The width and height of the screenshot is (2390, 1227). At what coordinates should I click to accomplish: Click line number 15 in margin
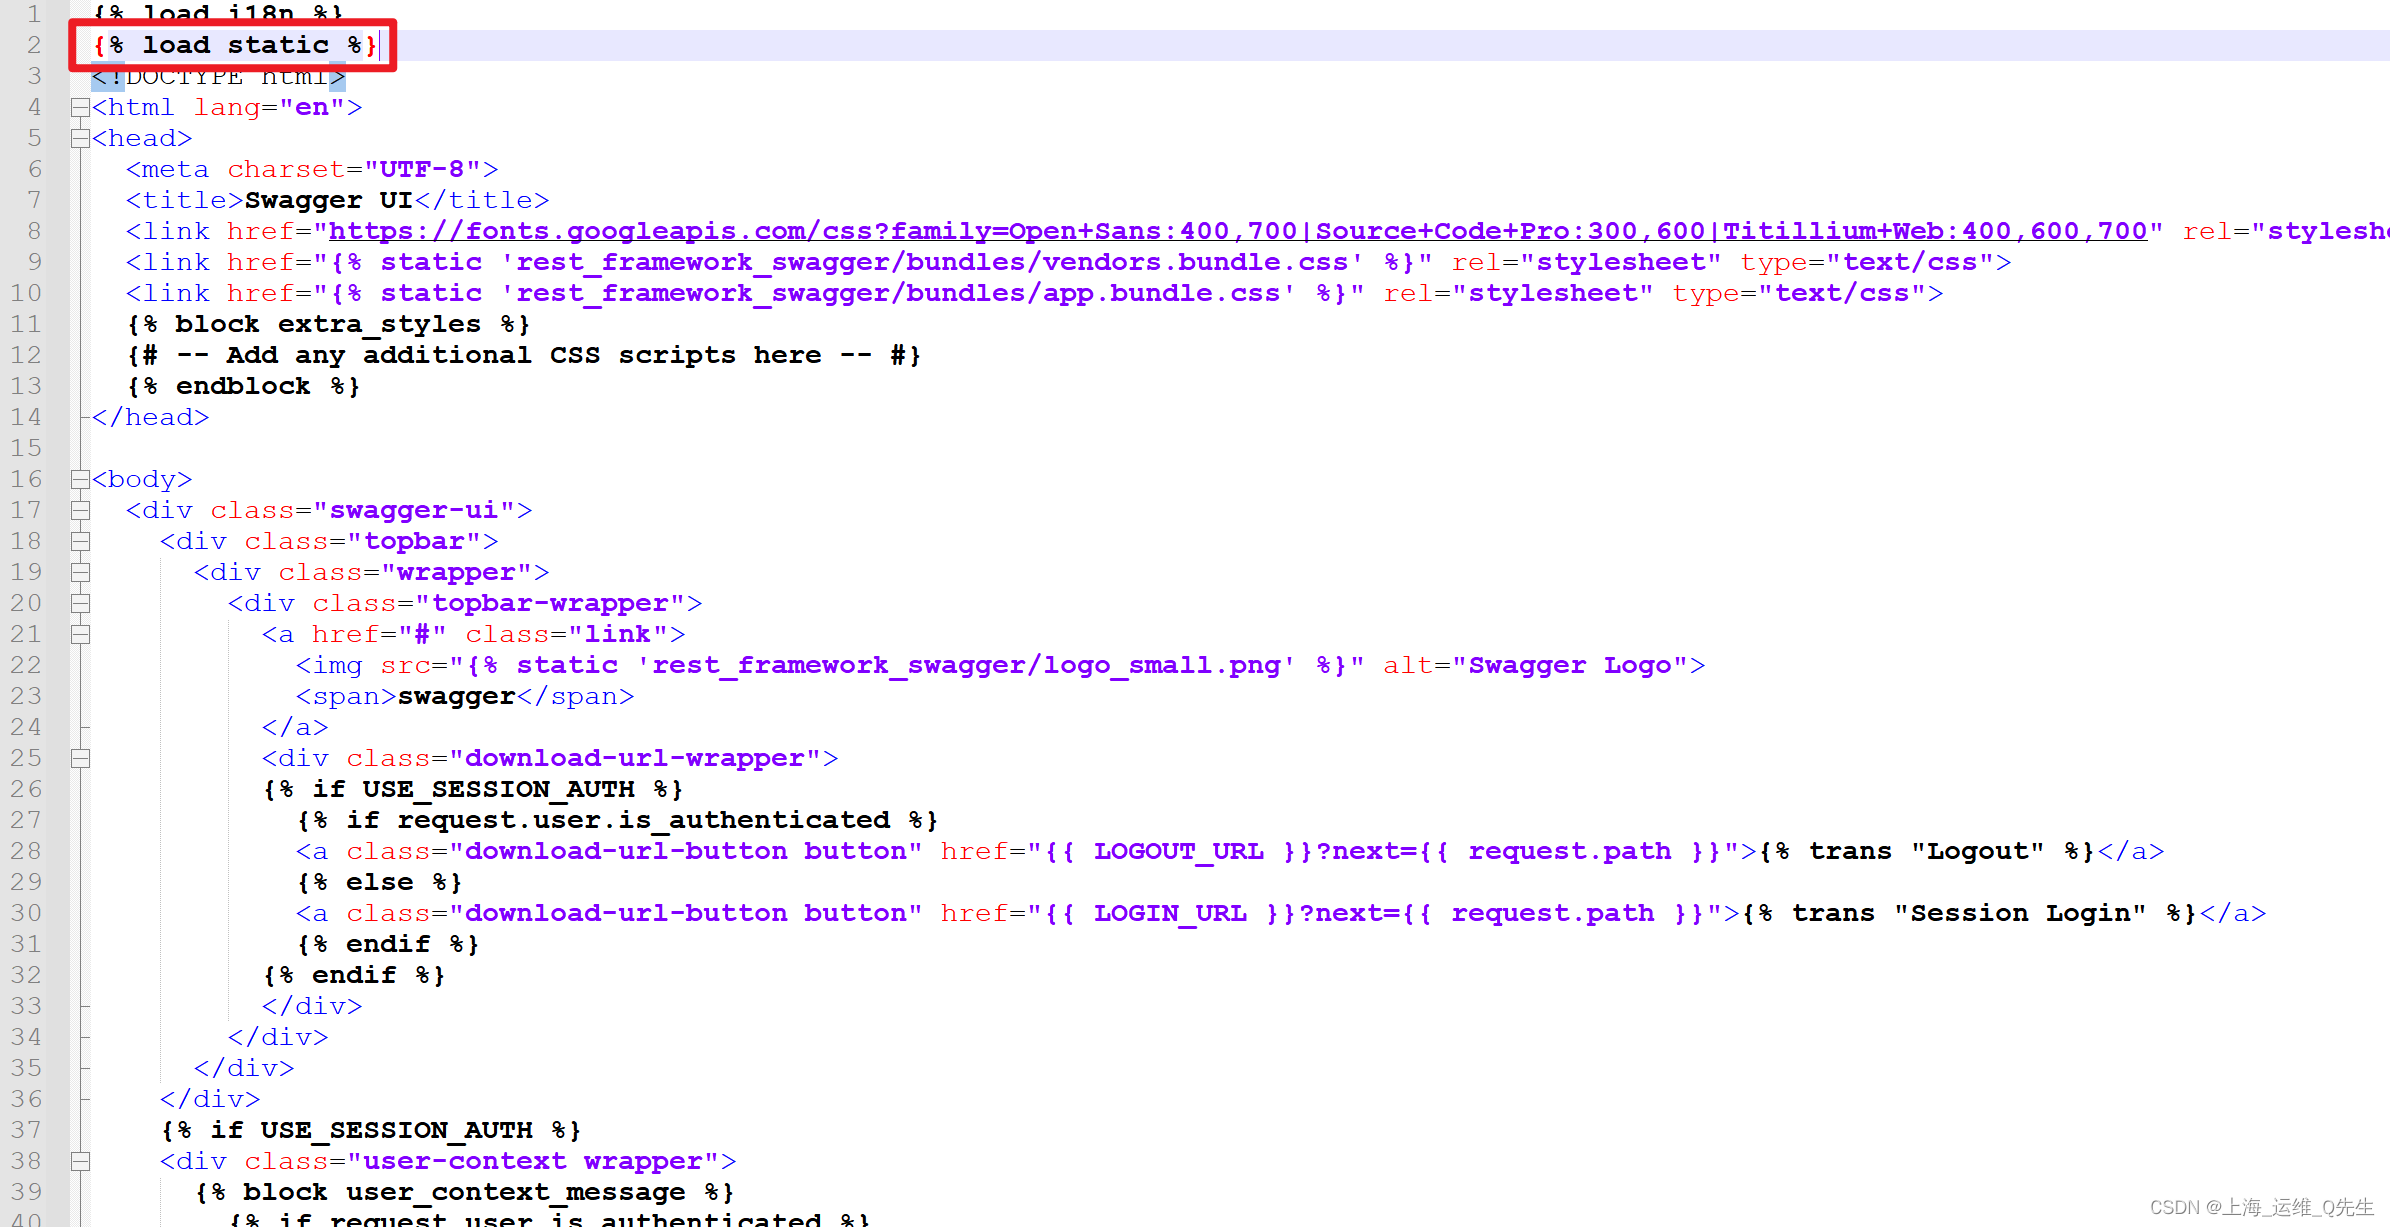pos(26,448)
